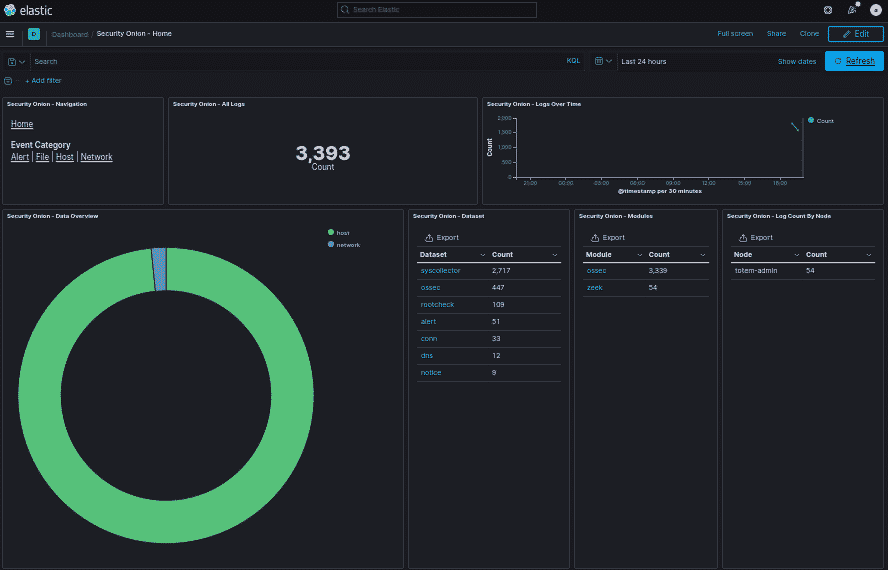Screen dimensions: 888x570
Task: Open the Share menu
Action: pyautogui.click(x=776, y=34)
